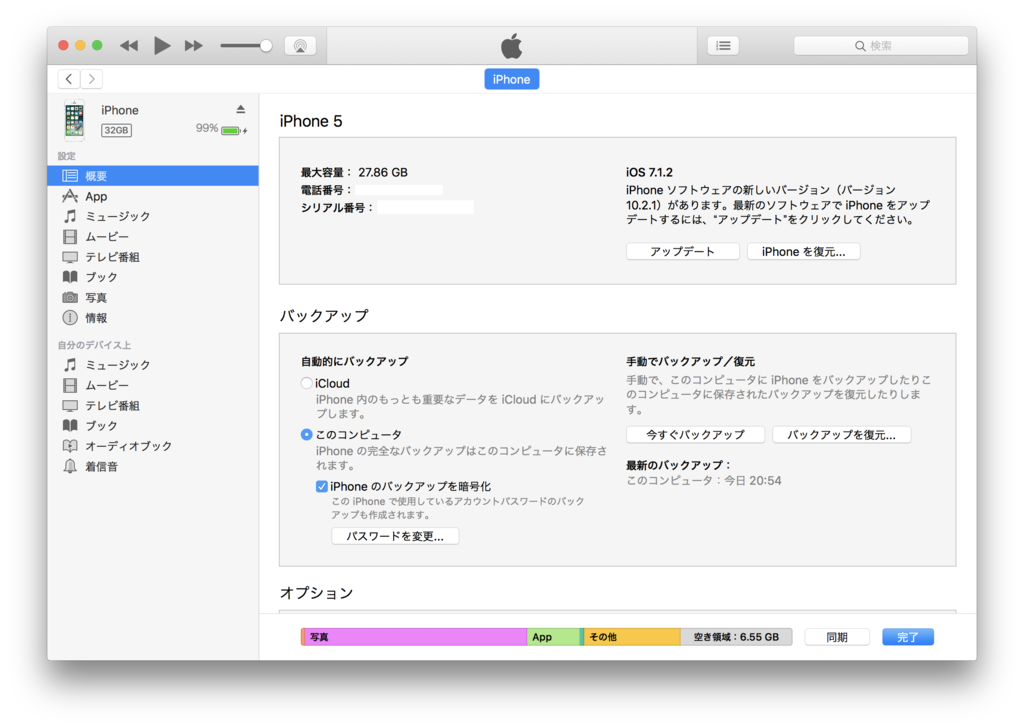Click the blue iPhone device tab
Viewport: 1024px width, 728px height.
(511, 79)
